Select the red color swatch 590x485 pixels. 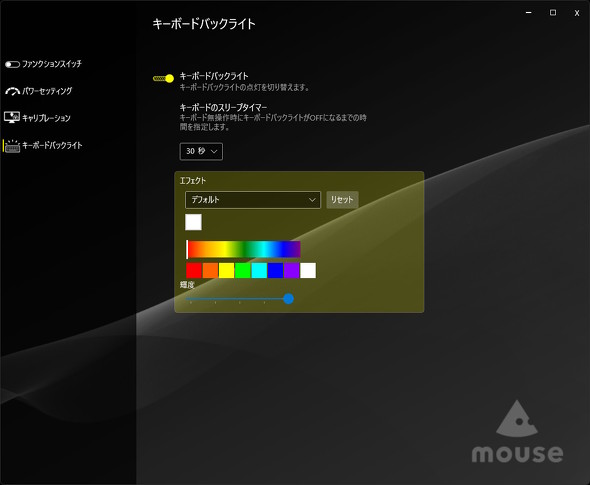[x=194, y=271]
